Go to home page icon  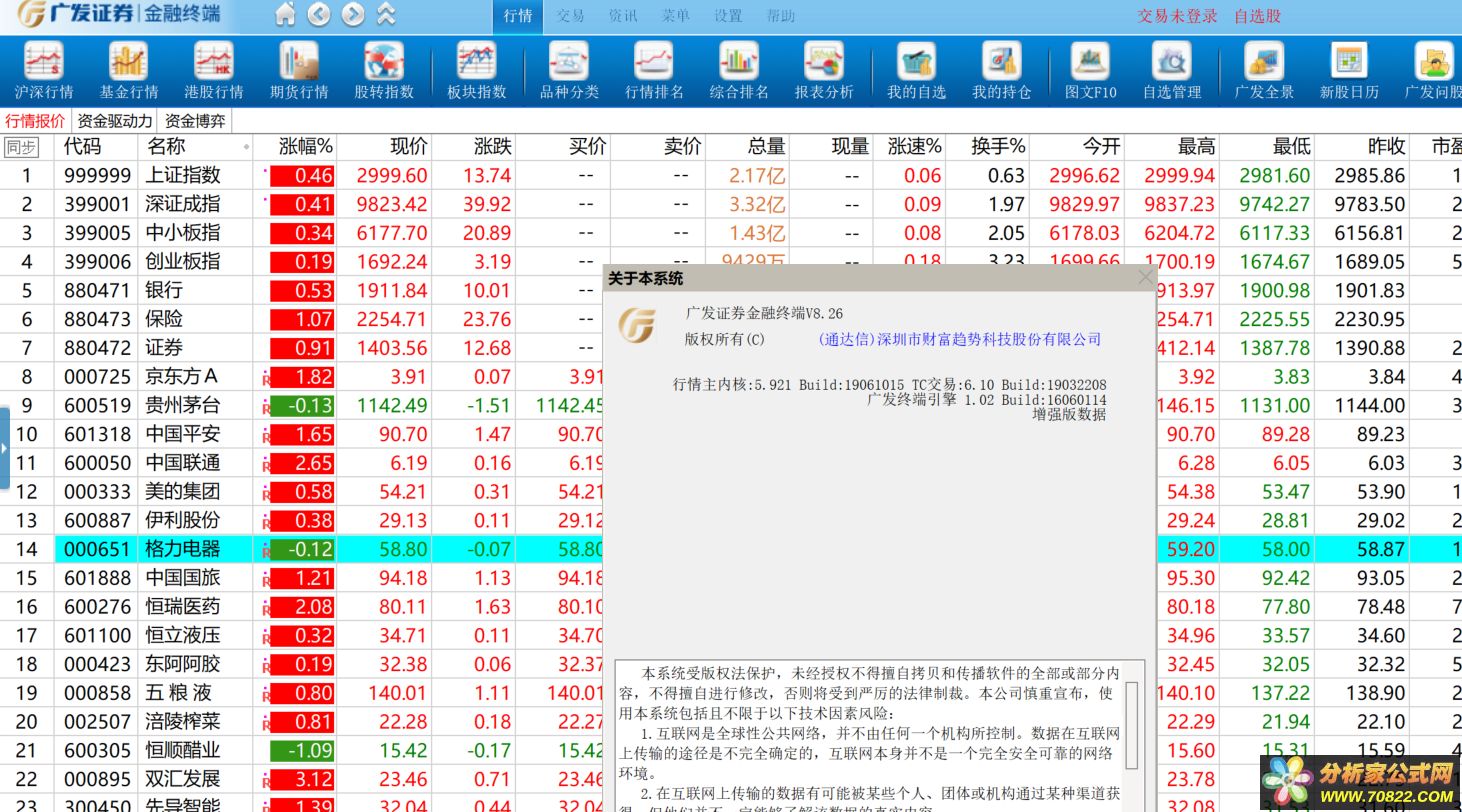click(x=285, y=15)
